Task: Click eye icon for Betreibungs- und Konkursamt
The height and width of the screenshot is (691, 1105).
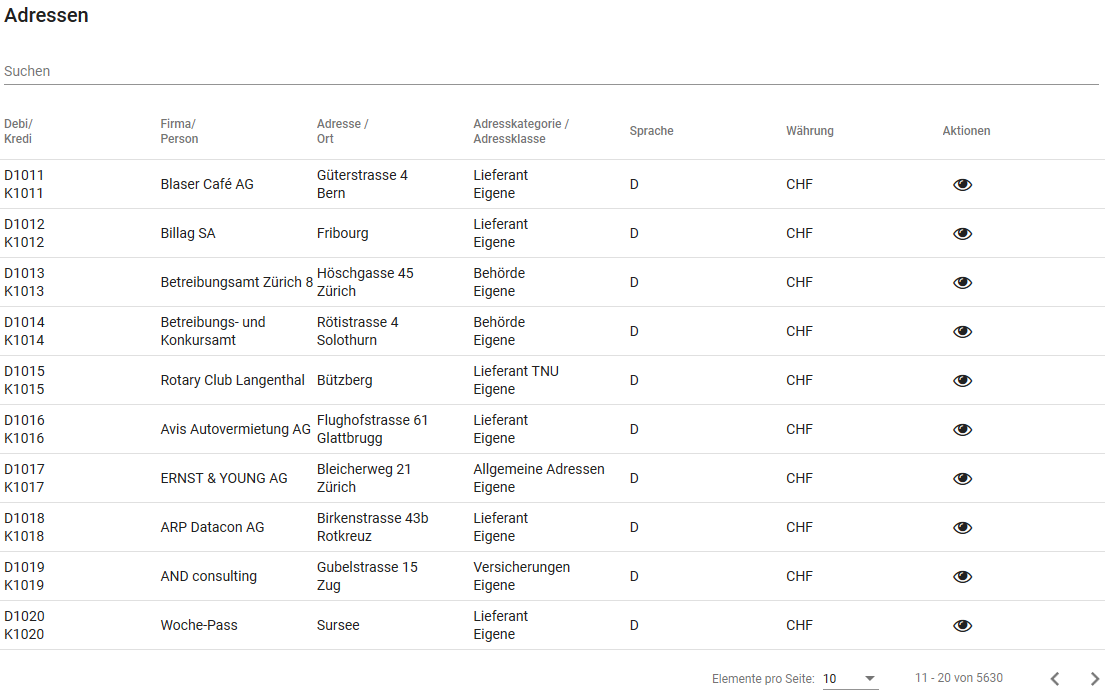Action: tap(962, 332)
